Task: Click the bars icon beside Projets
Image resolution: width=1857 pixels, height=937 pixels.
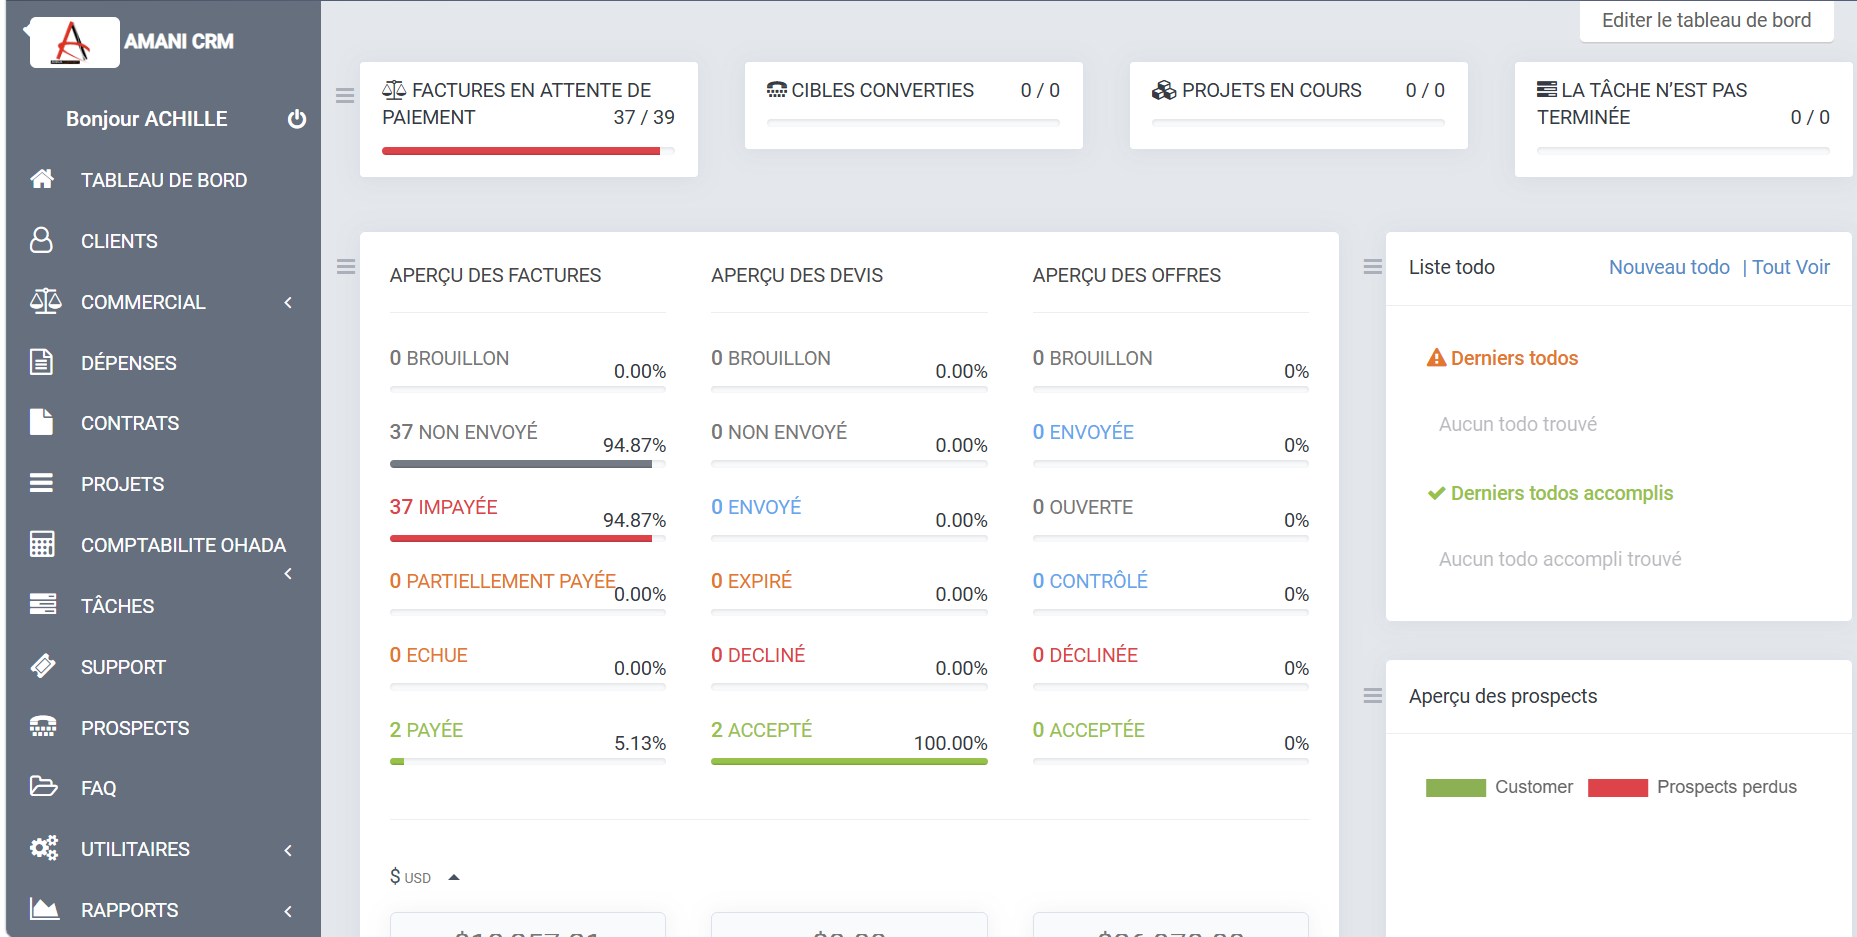Action: [x=41, y=483]
